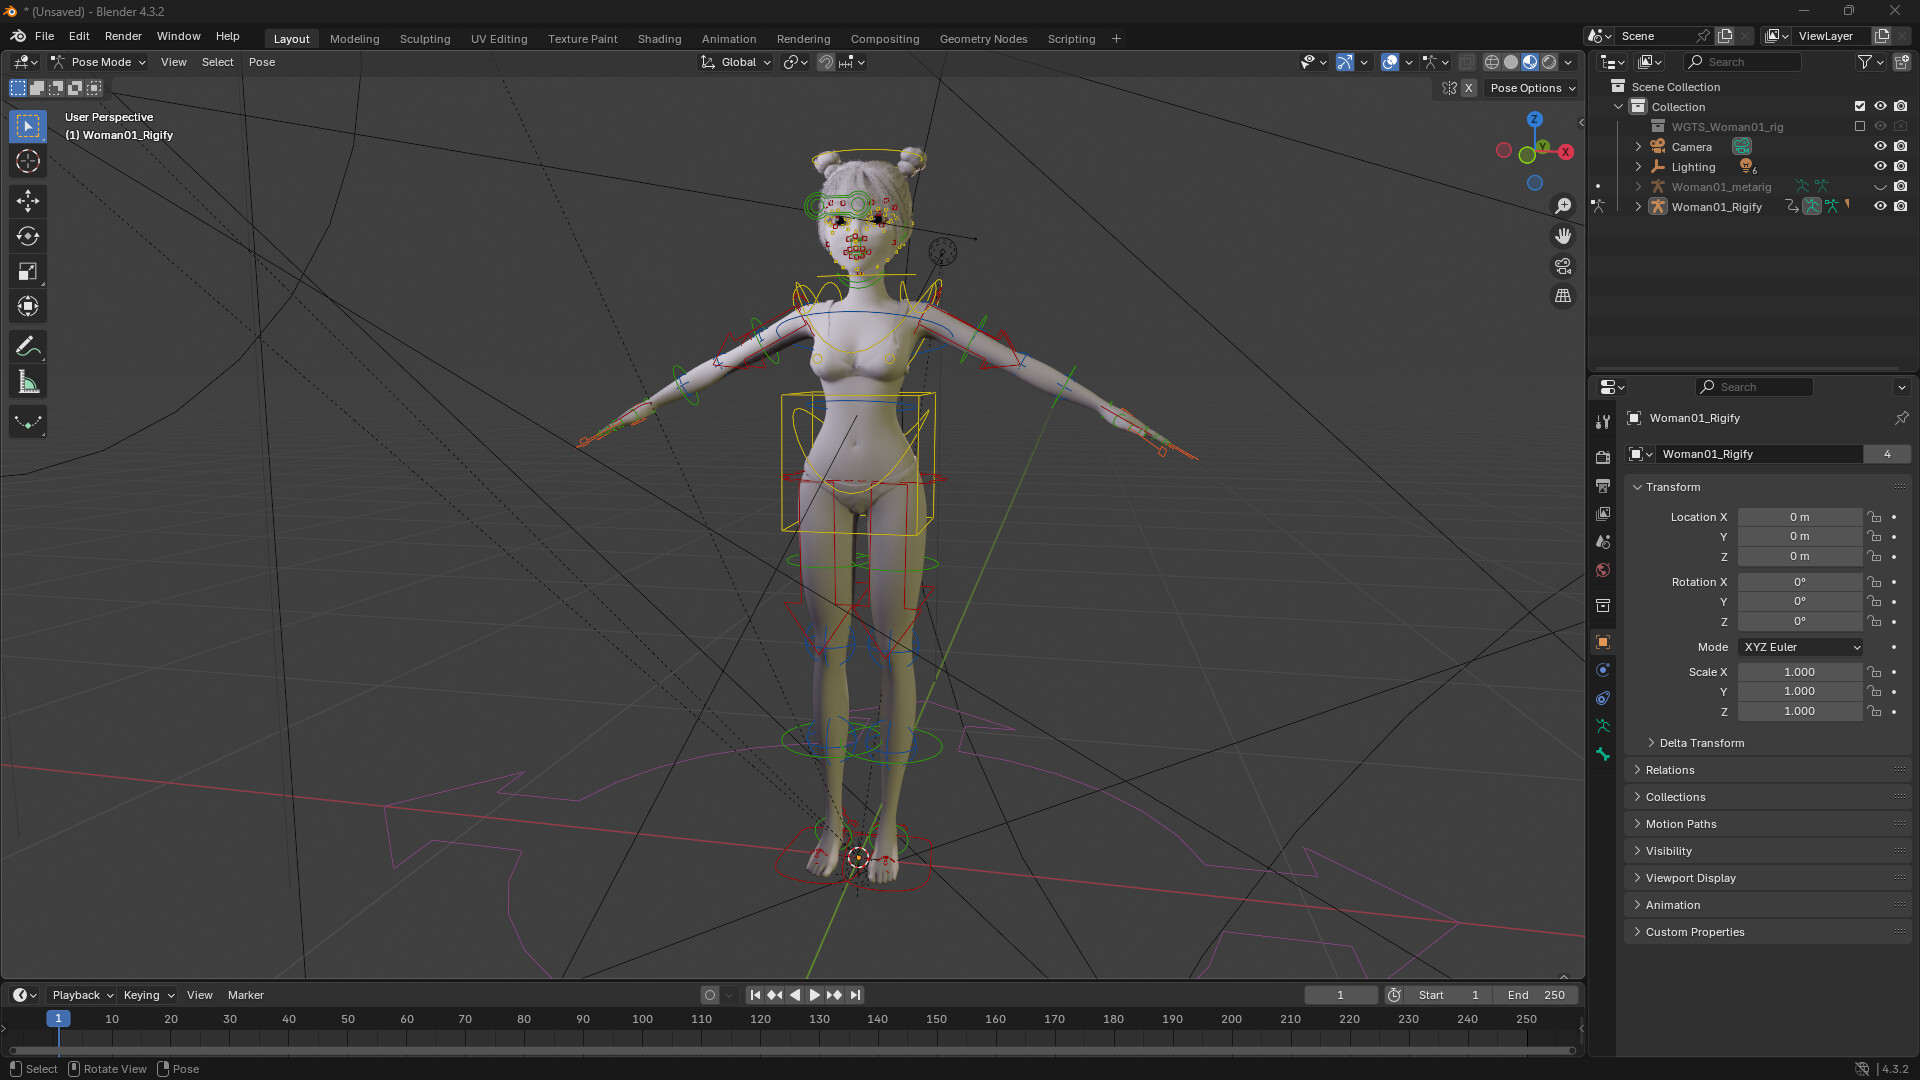The image size is (1920, 1080).
Task: Activate the Scale tool
Action: tap(27, 270)
